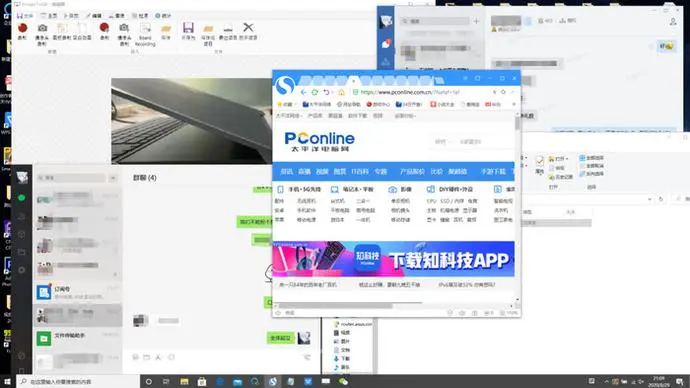Click the scissors screenshot icon in the WeChat input toolbar

pyautogui.click(x=158, y=357)
